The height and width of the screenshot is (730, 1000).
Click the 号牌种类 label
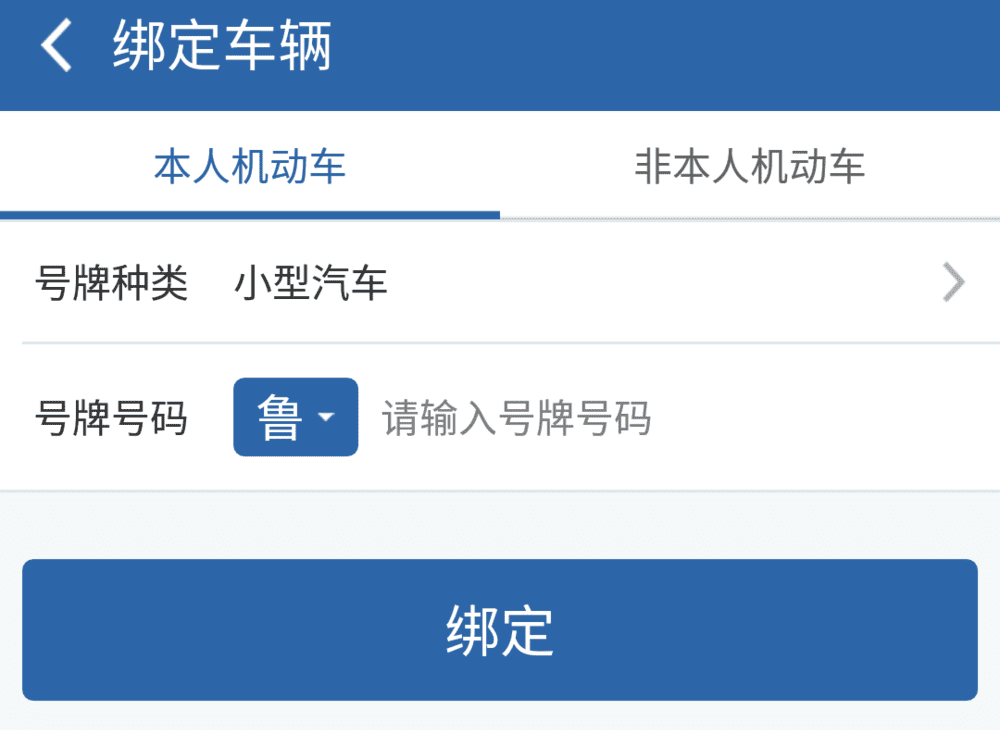point(111,285)
